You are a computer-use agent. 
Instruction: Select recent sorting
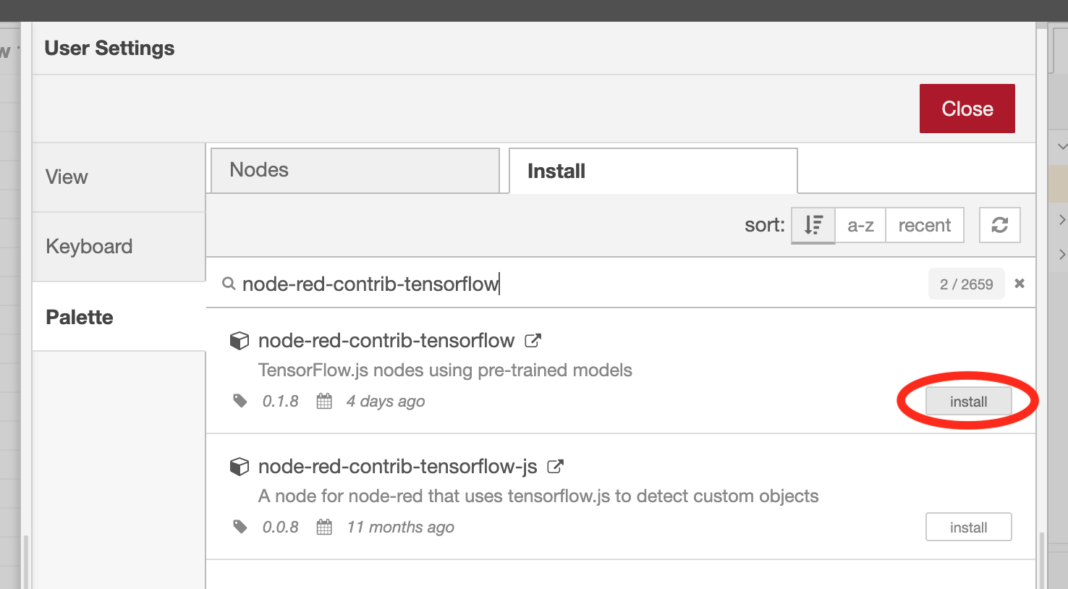(924, 225)
